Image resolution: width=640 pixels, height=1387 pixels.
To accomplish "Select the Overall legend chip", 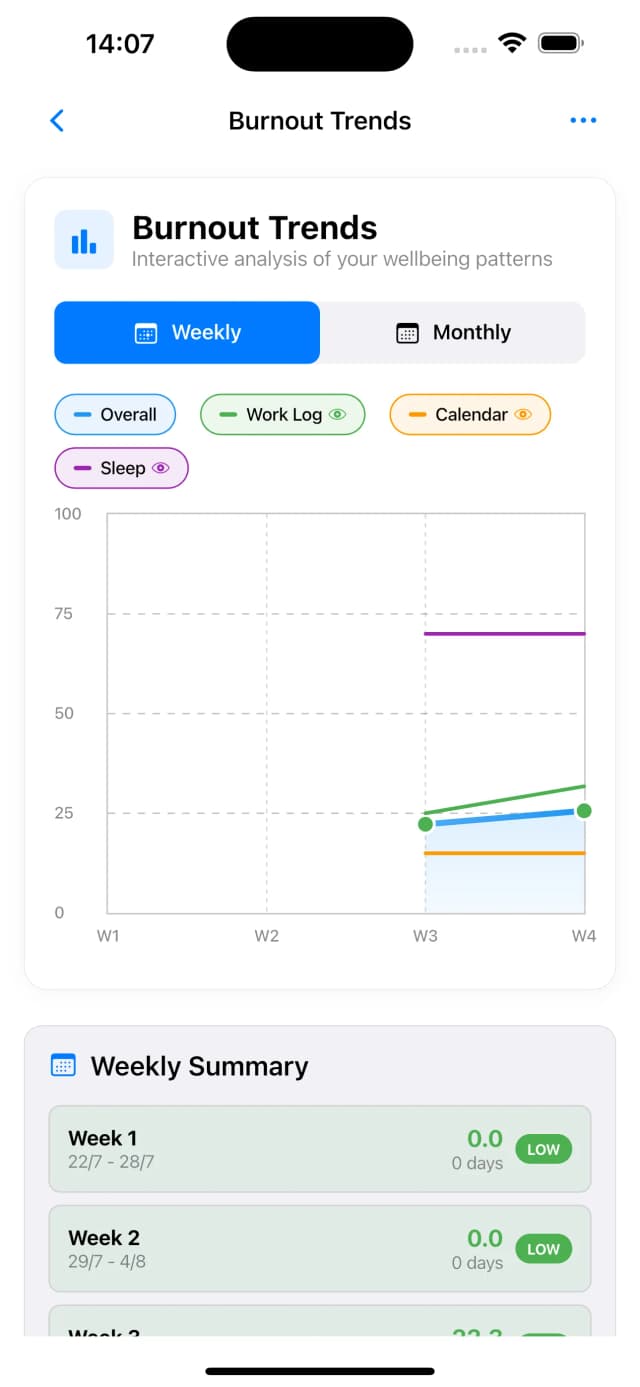I will coord(115,415).
